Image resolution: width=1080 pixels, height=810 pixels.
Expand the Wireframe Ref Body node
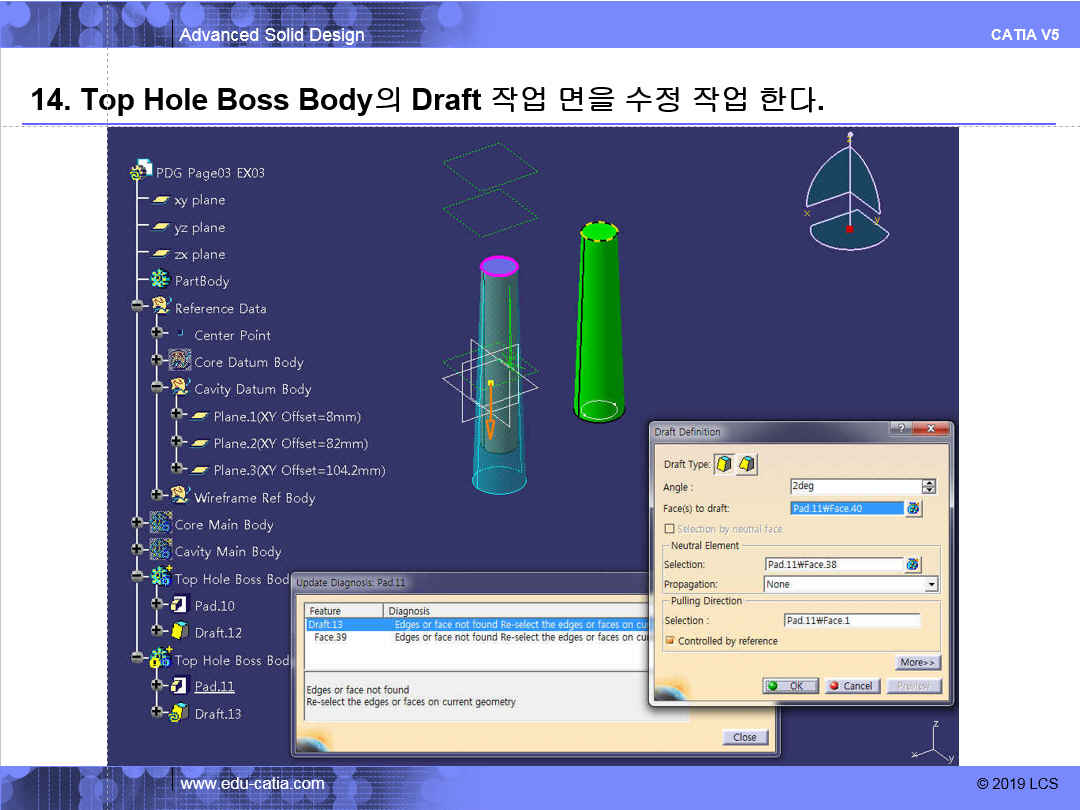coord(157,497)
